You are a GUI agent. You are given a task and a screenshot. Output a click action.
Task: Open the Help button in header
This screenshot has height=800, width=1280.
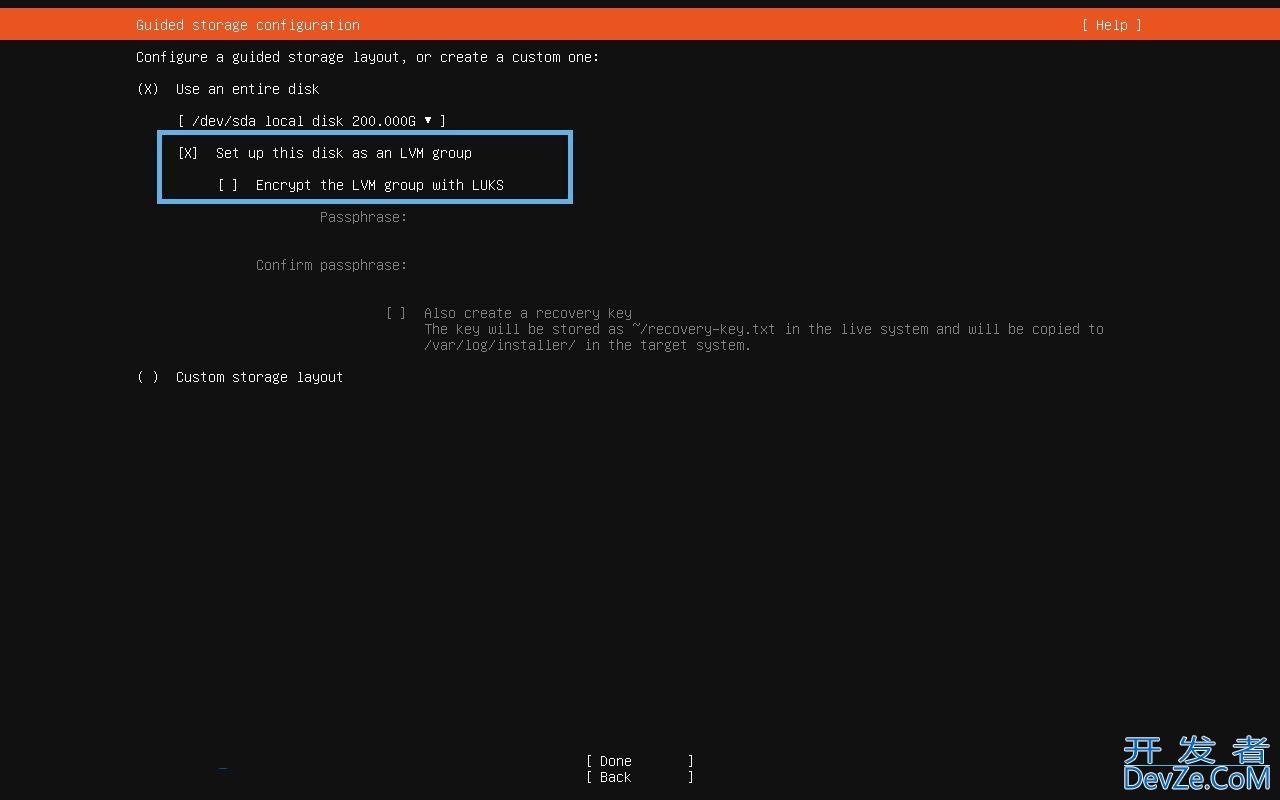pos(1111,25)
